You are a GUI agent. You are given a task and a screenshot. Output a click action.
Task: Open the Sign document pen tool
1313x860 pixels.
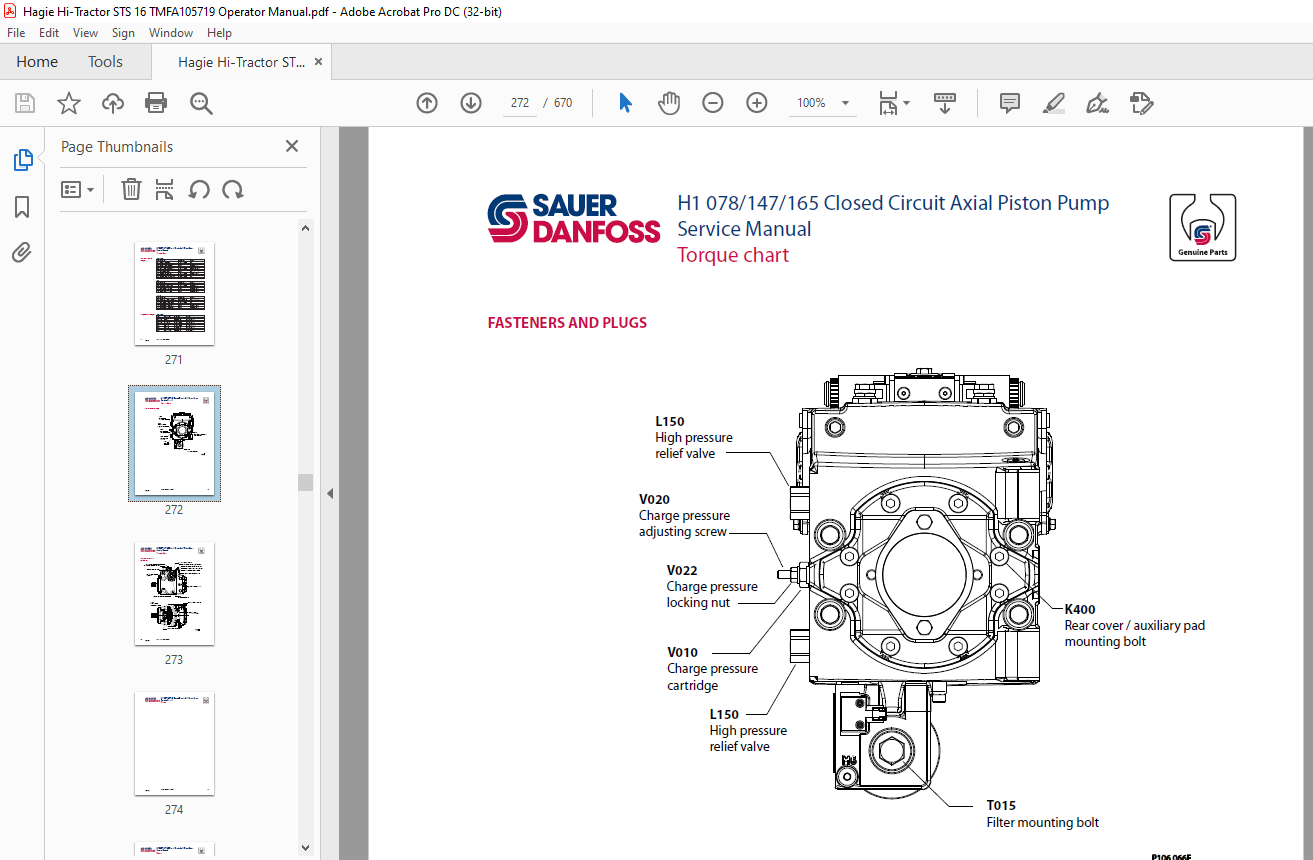coord(1098,103)
